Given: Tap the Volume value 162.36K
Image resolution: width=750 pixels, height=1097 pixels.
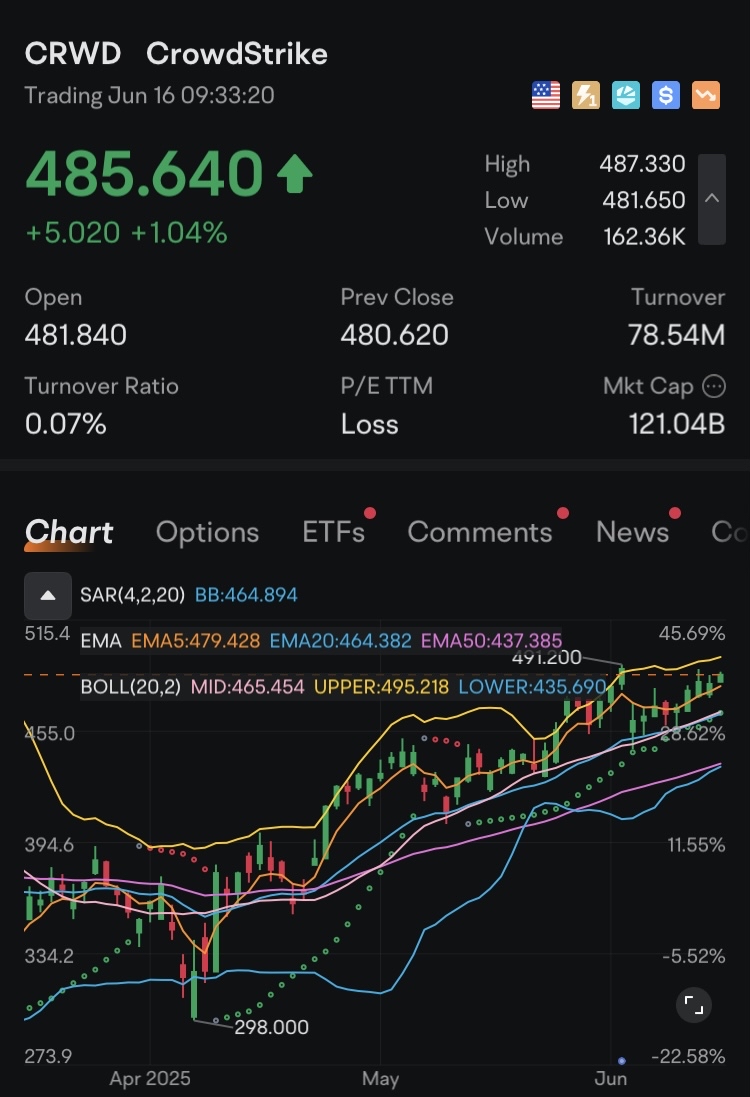Looking at the screenshot, I should pos(644,236).
